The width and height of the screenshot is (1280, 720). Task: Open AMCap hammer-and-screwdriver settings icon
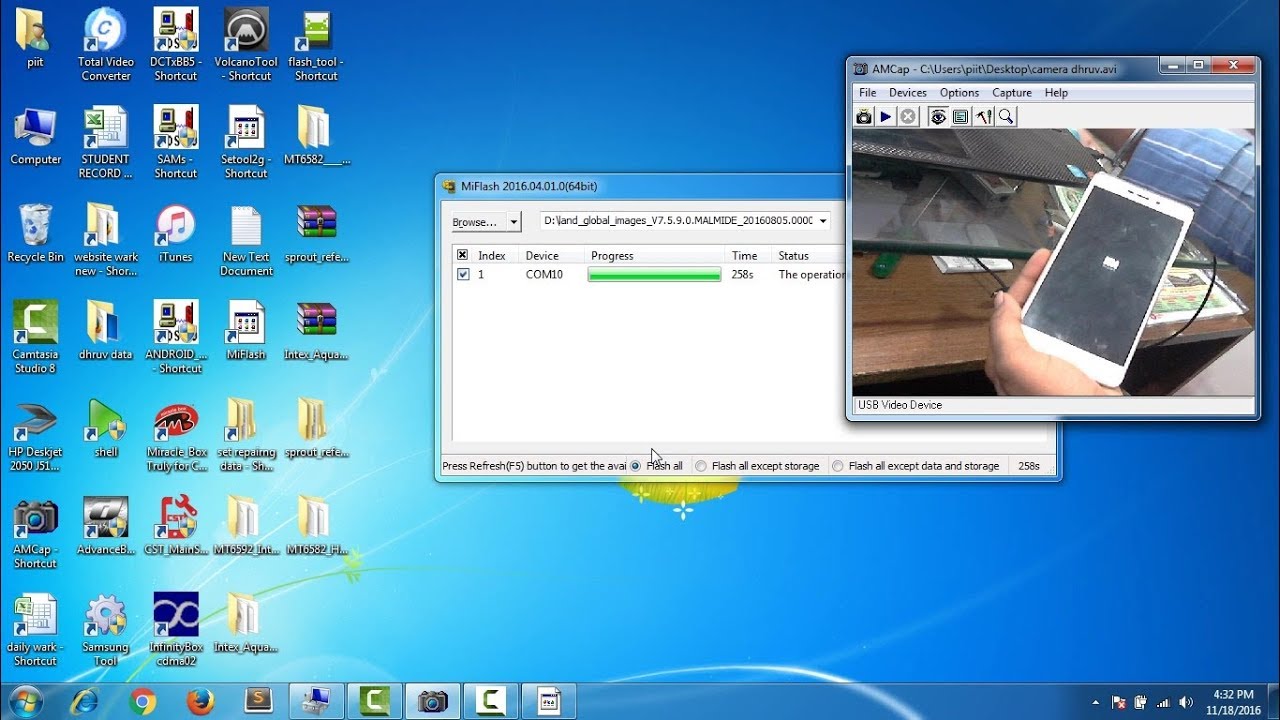[984, 117]
